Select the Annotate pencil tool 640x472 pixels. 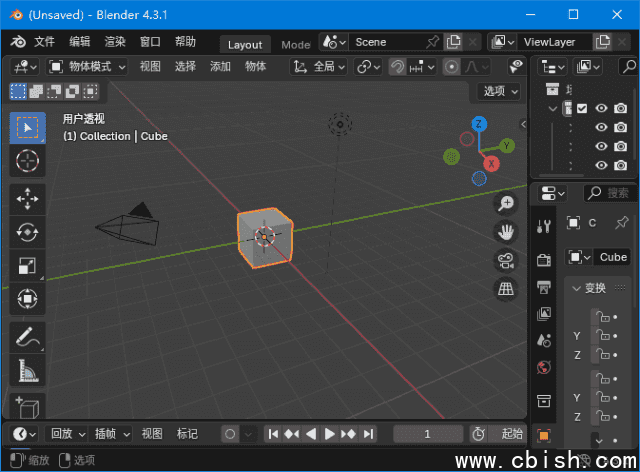point(27,337)
